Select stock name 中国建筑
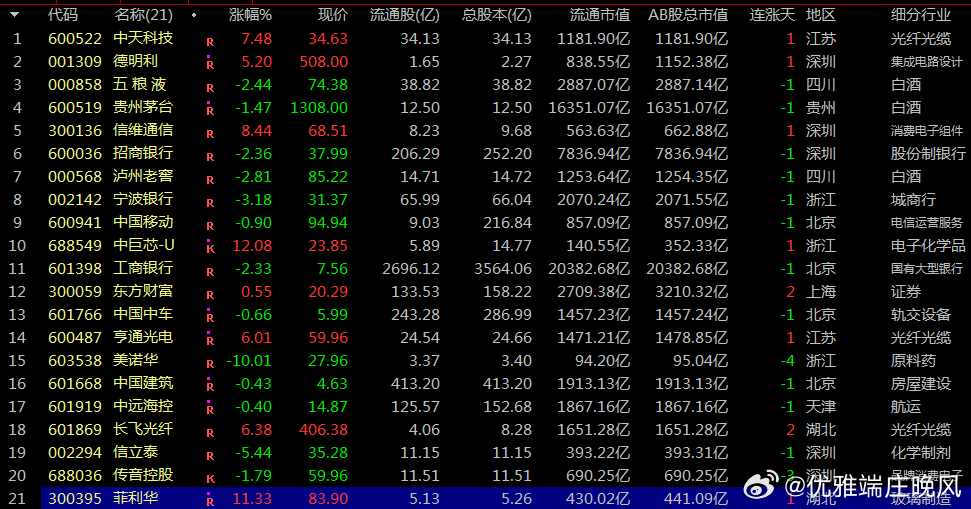The height and width of the screenshot is (509, 971). (143, 383)
